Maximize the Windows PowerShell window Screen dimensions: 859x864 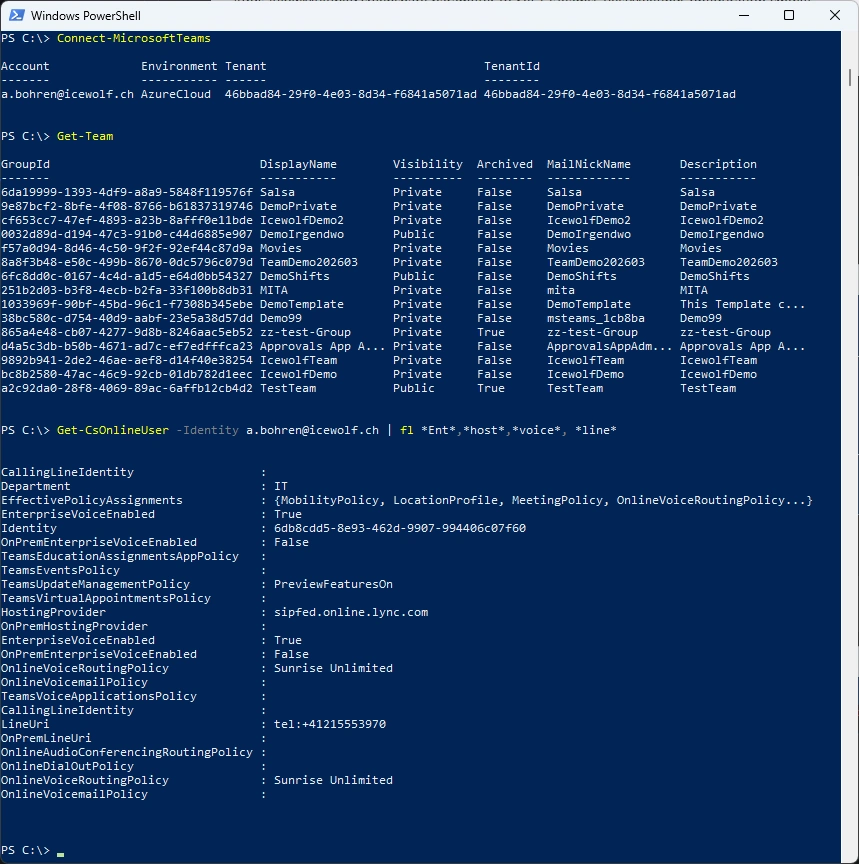pos(789,15)
